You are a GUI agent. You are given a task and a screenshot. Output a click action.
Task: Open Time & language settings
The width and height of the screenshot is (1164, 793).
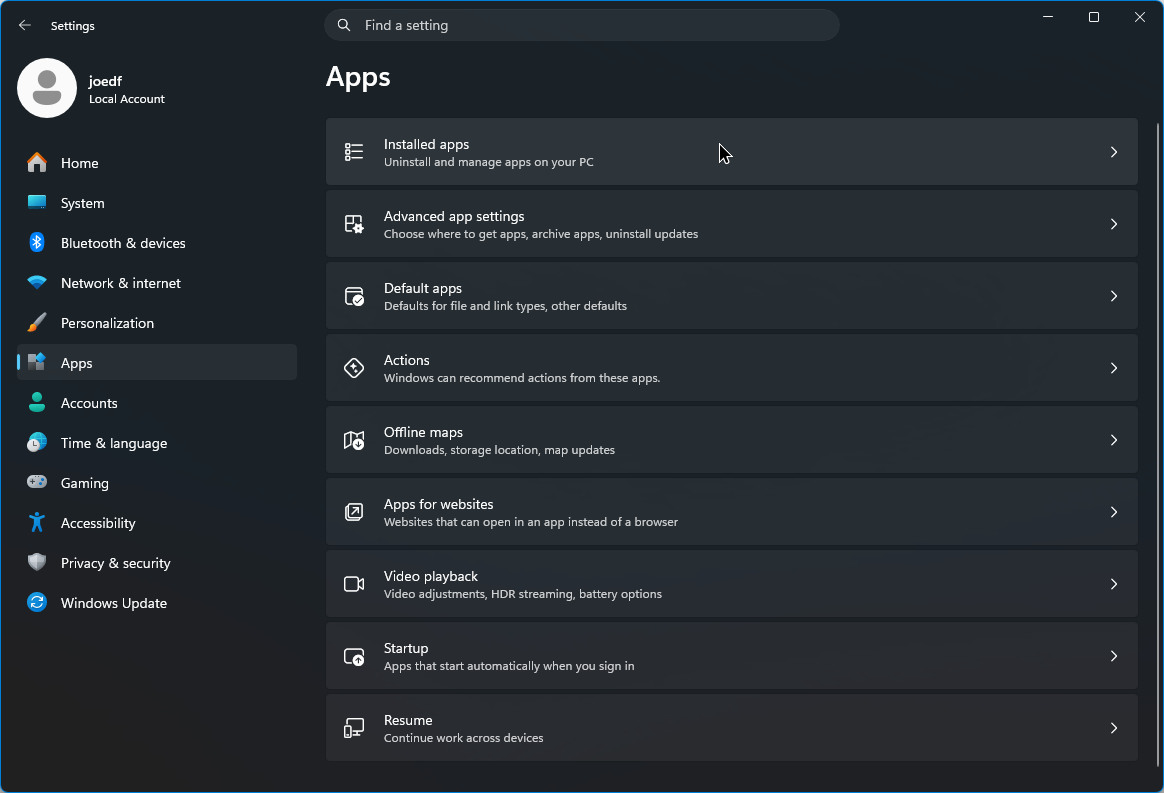157,443
